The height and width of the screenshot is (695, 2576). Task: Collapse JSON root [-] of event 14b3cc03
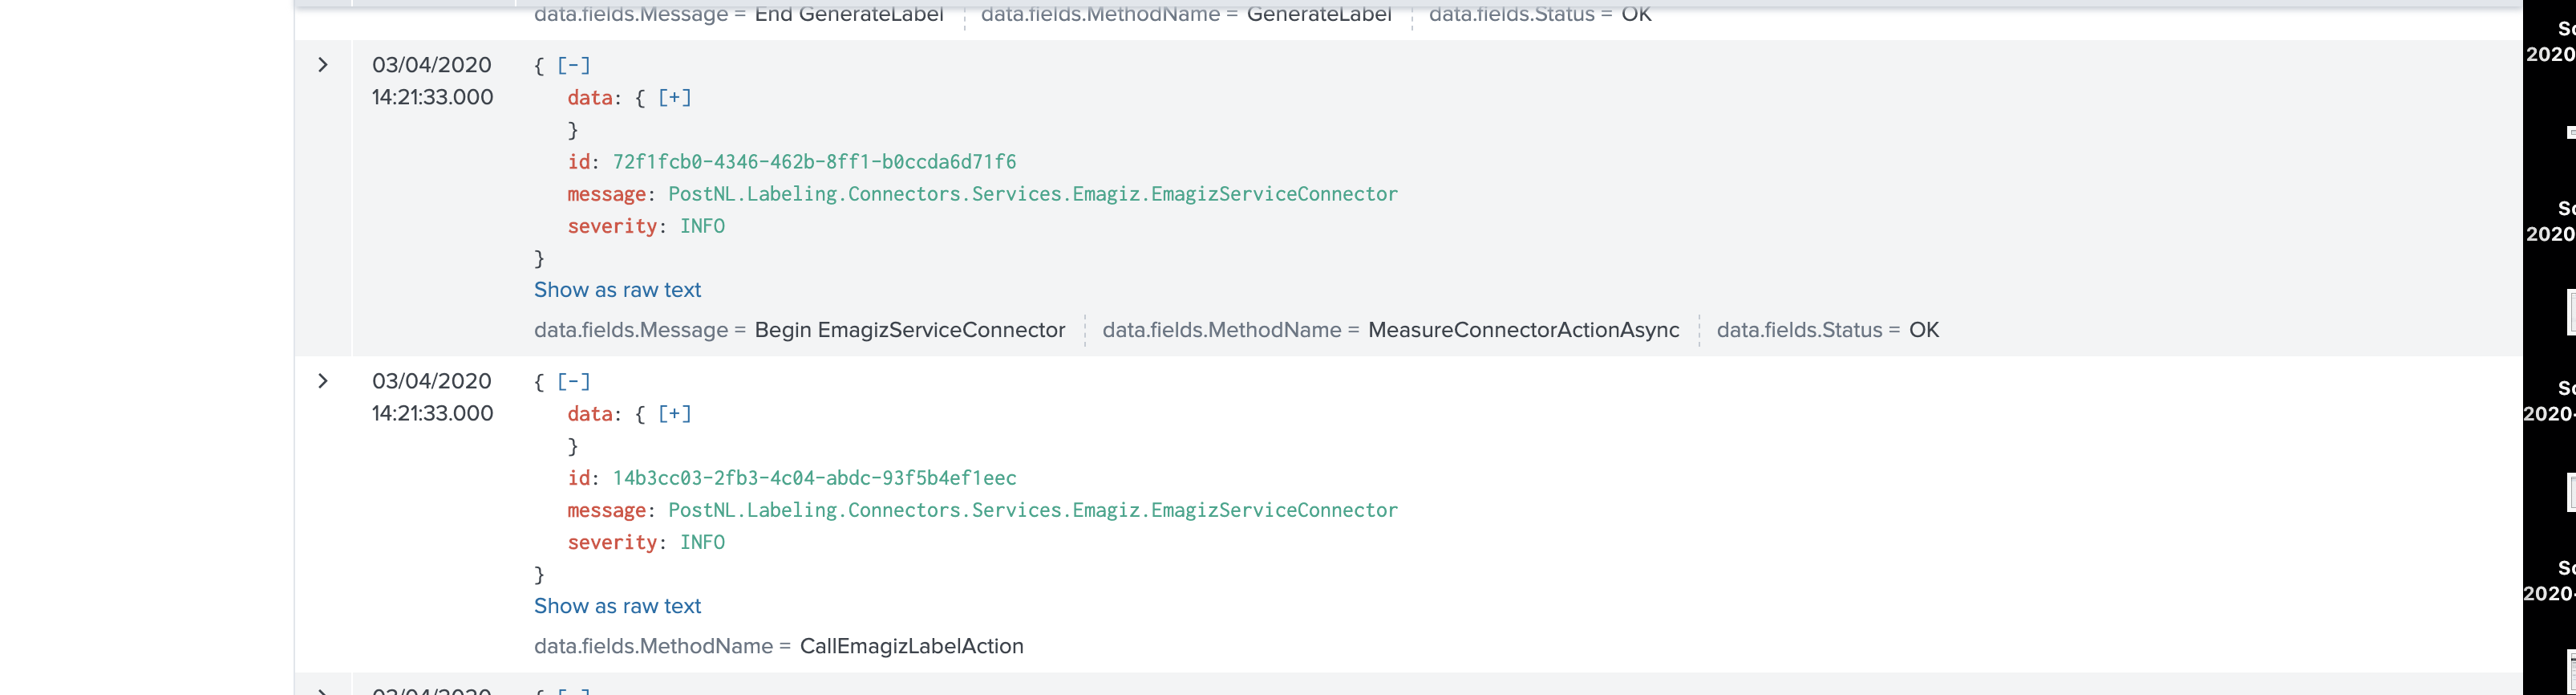pos(573,382)
